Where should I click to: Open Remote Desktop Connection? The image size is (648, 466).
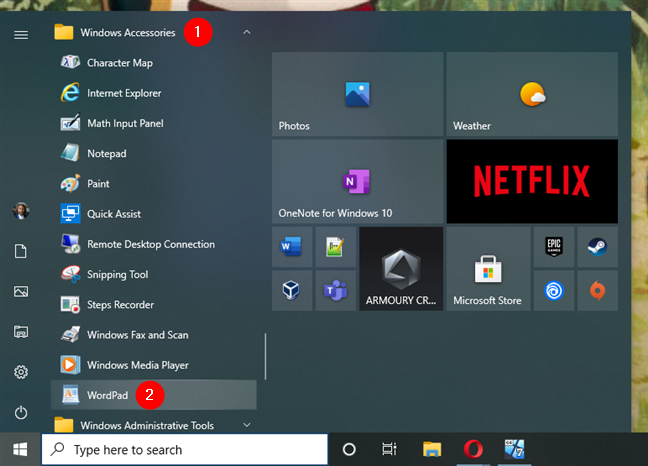click(153, 244)
